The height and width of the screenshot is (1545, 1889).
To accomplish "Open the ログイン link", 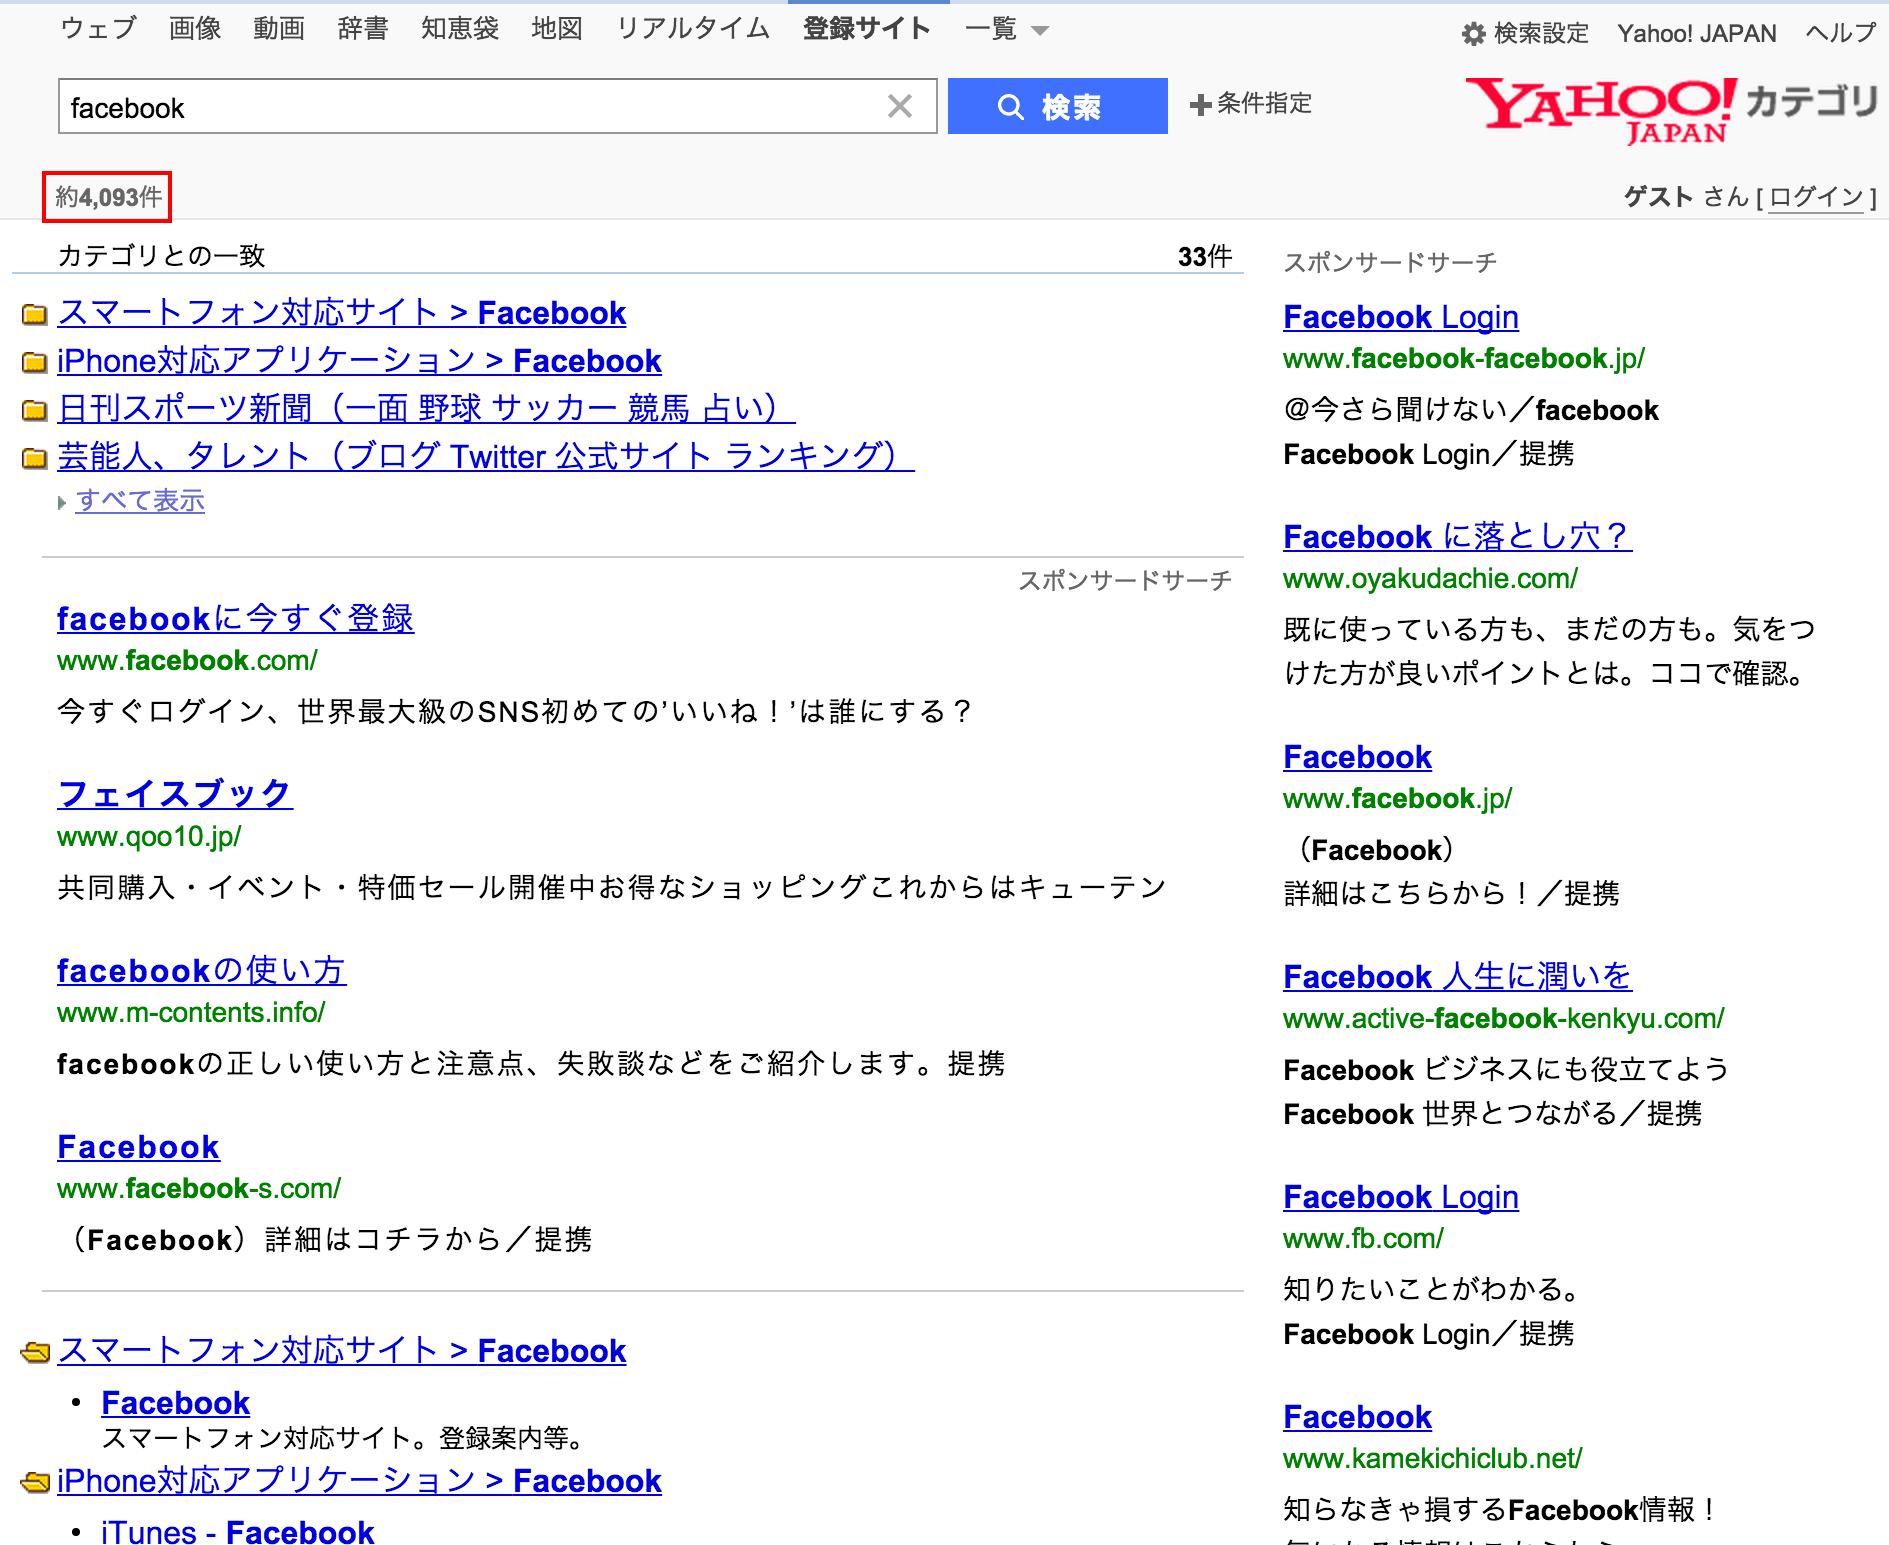I will [x=1816, y=197].
